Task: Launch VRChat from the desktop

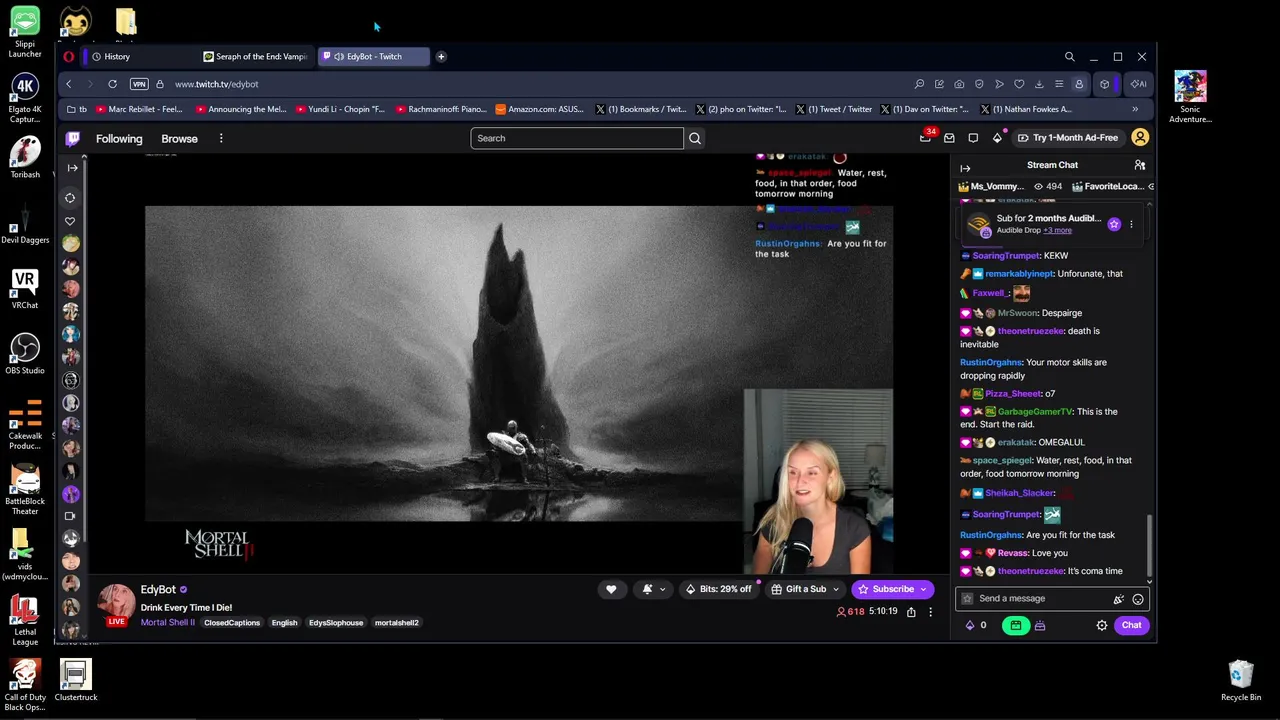Action: (25, 289)
